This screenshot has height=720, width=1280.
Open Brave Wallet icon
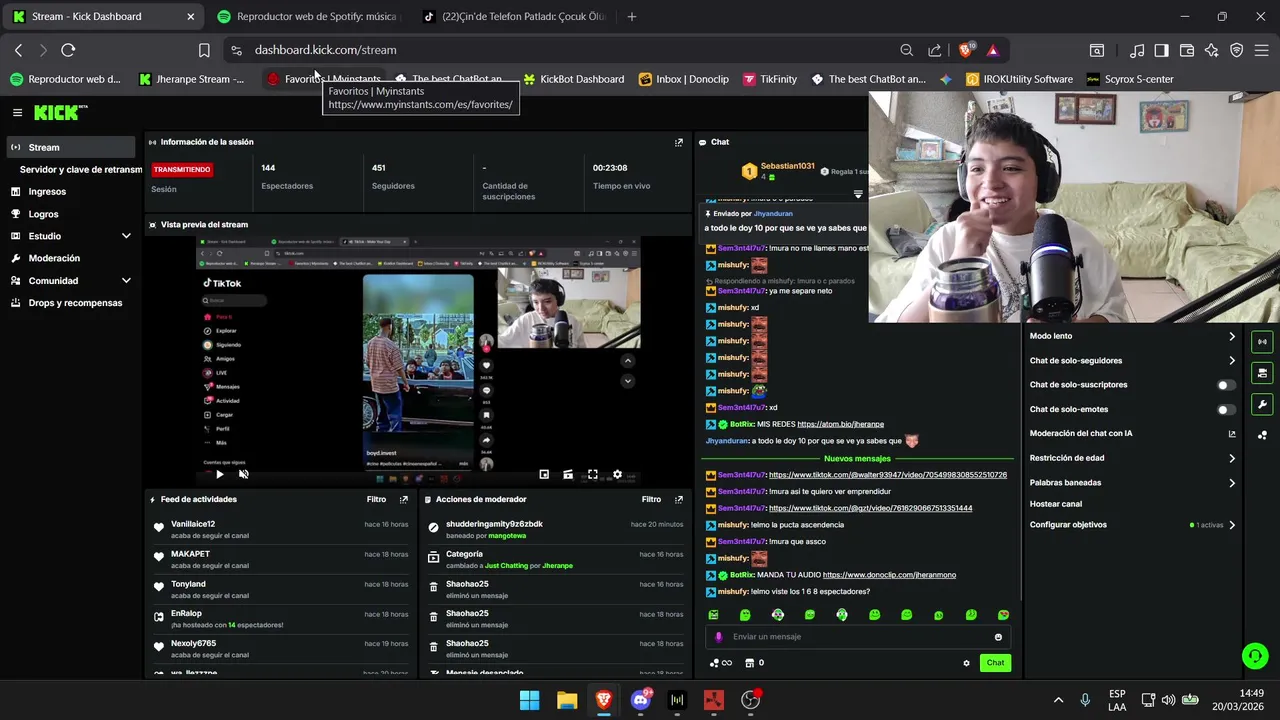click(1187, 50)
